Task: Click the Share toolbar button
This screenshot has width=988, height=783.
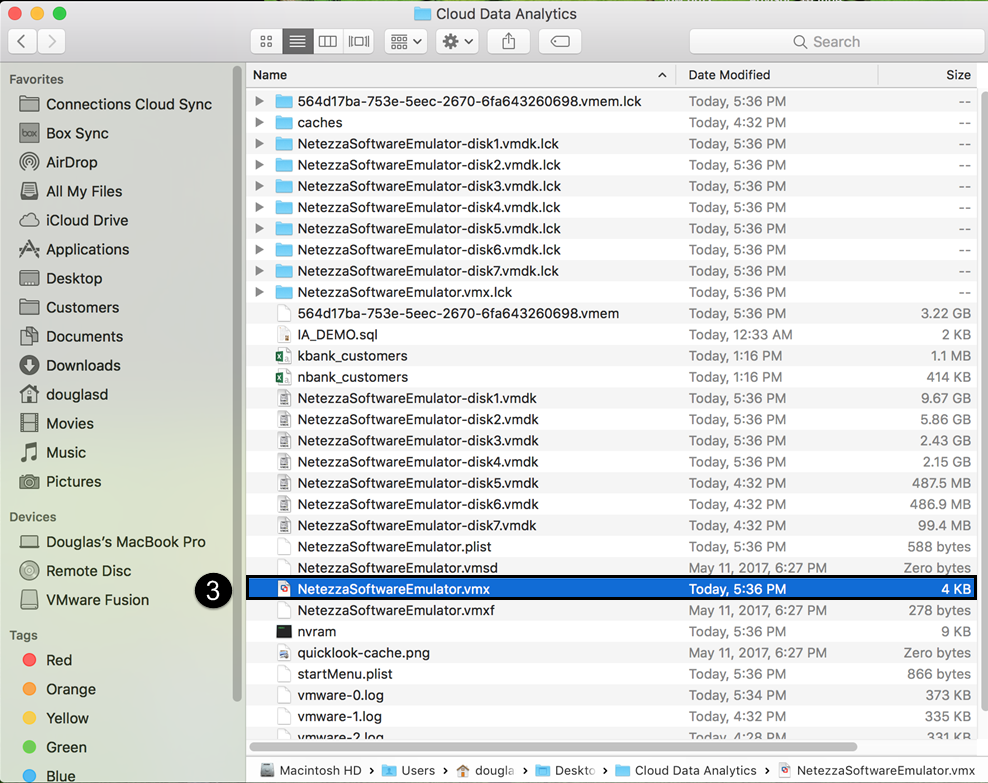Action: [508, 42]
